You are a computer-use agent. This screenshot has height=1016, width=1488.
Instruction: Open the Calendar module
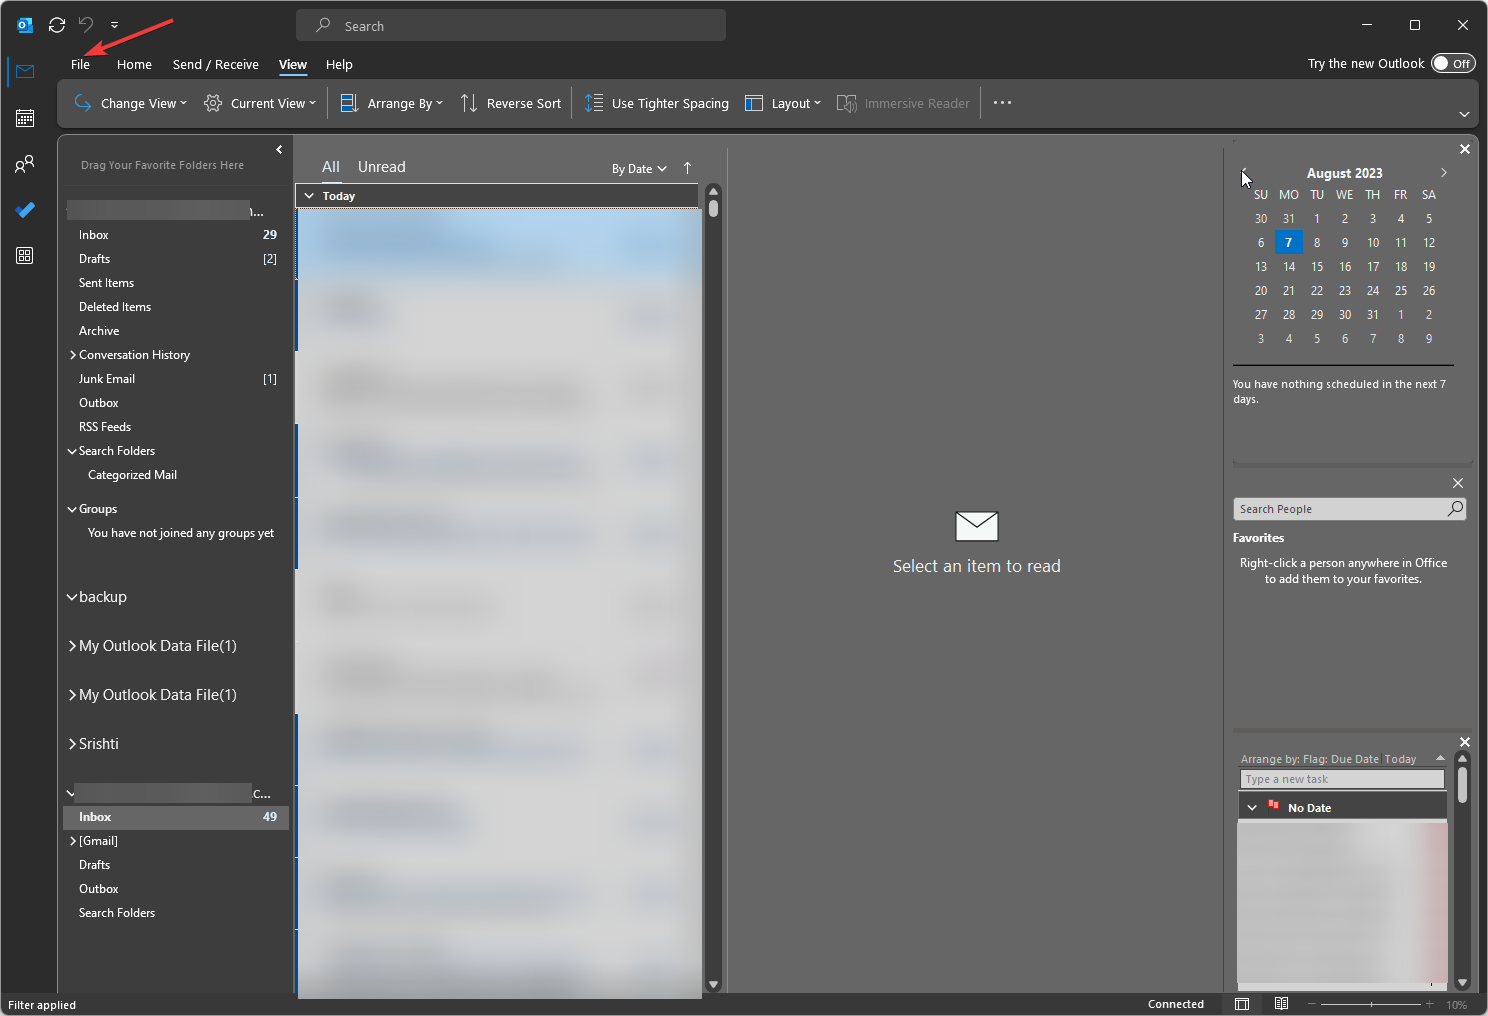[24, 117]
